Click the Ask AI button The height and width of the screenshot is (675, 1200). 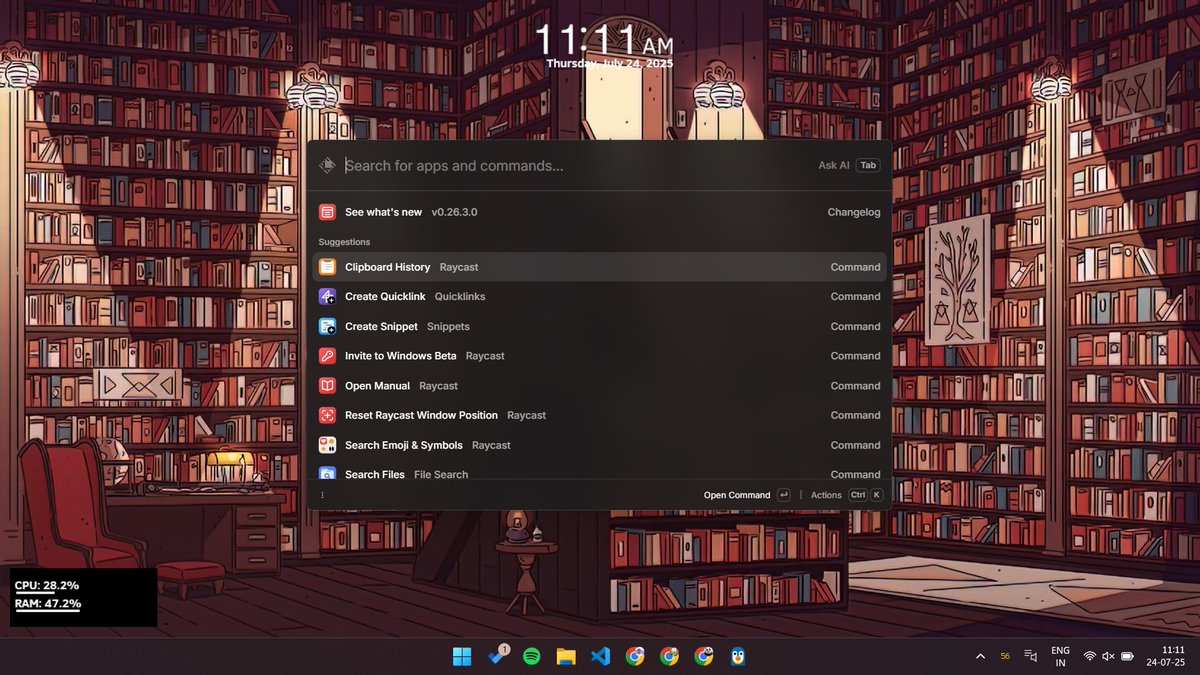tap(834, 165)
